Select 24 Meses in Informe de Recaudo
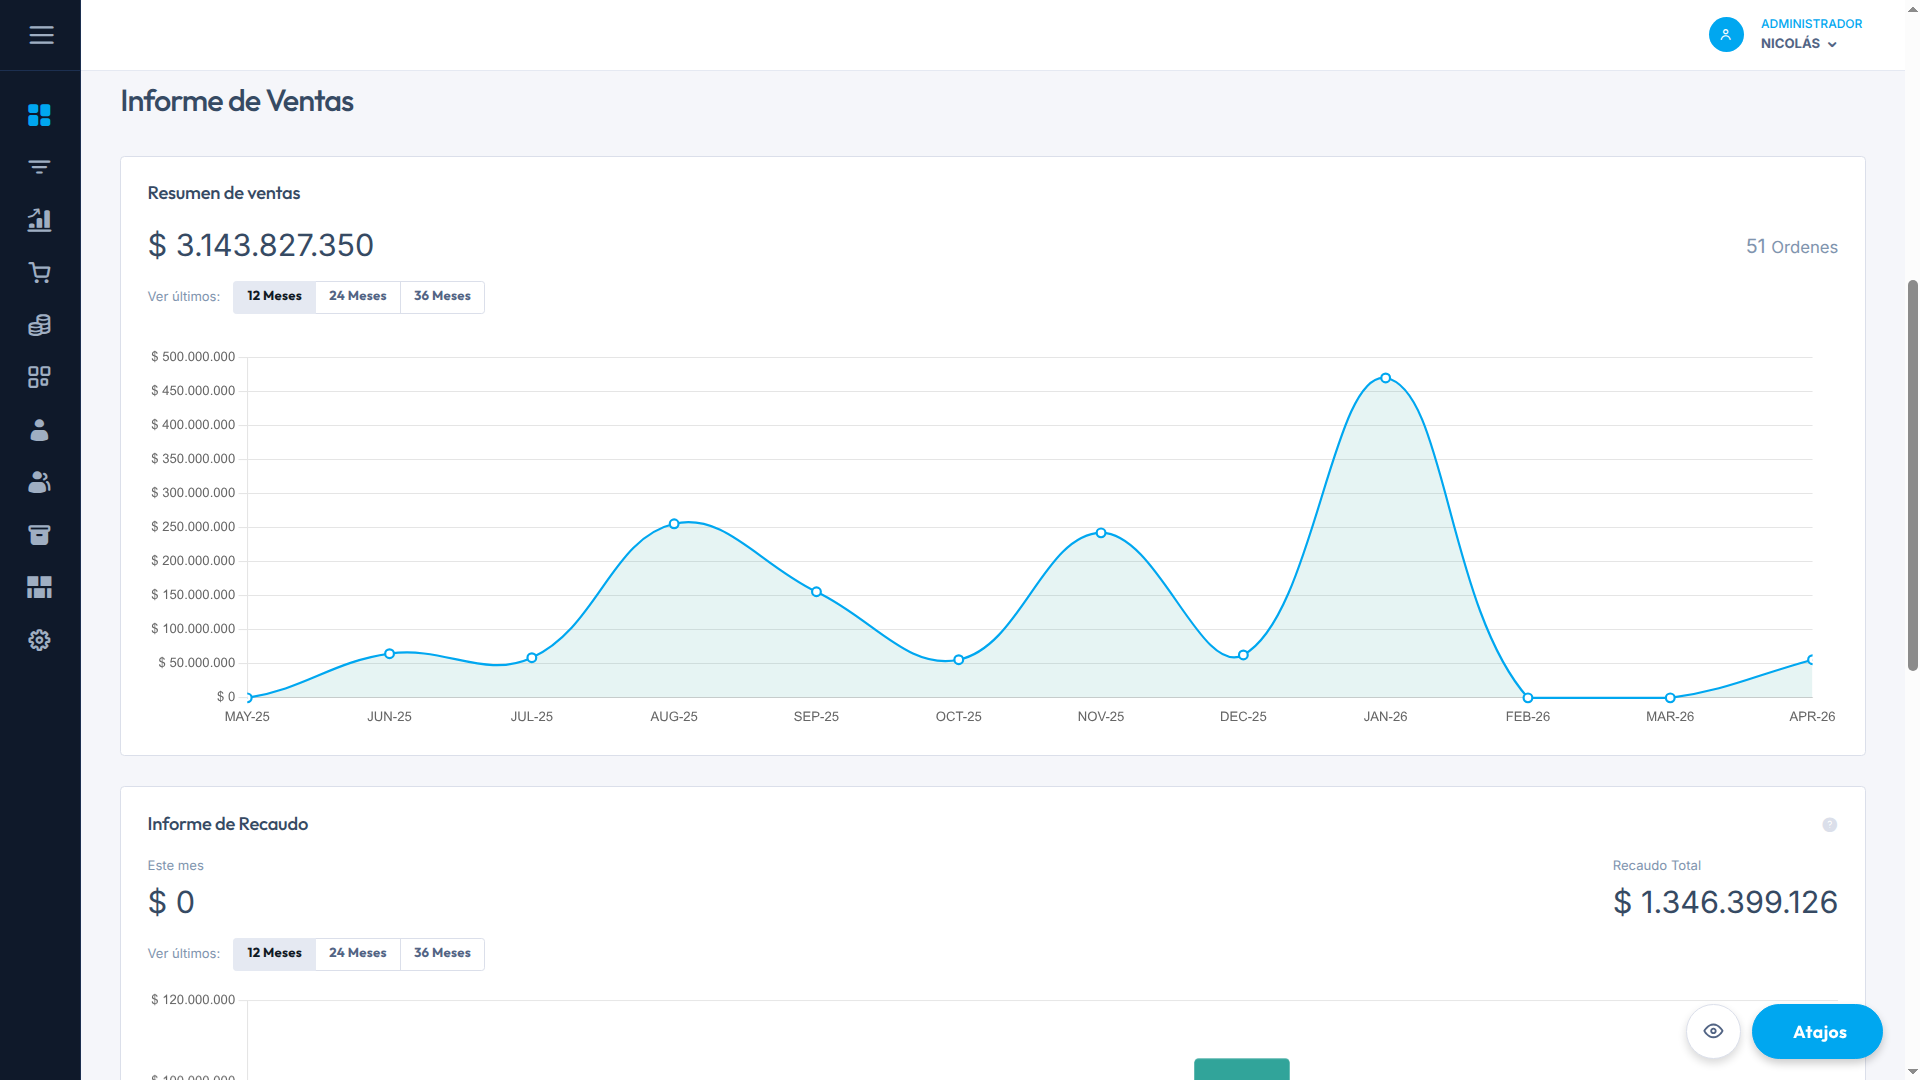Screen dimensions: 1920x1080 (x=358, y=954)
